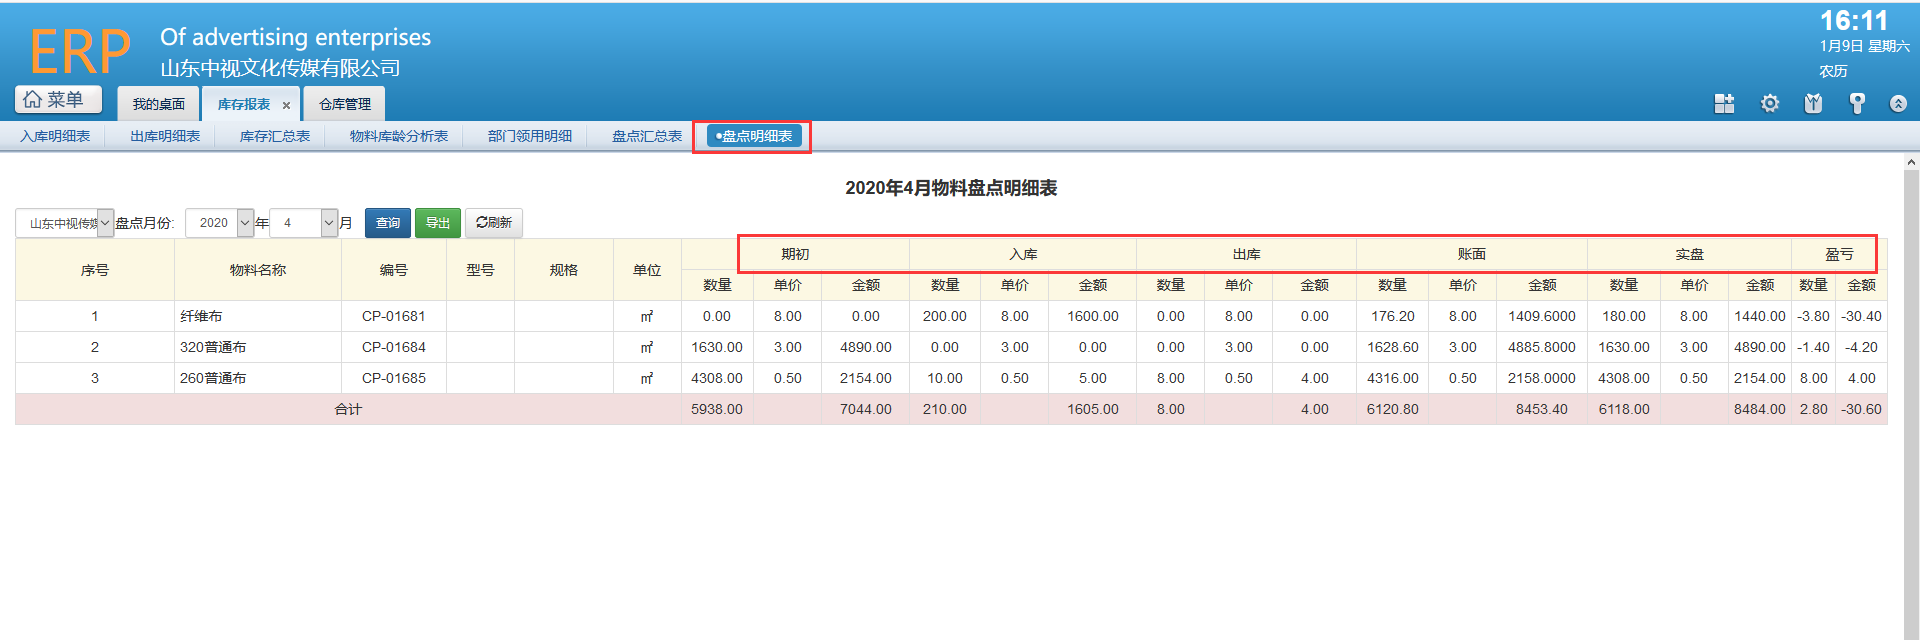Select the 320普通布 material row
1920x640 pixels.
click(x=951, y=347)
